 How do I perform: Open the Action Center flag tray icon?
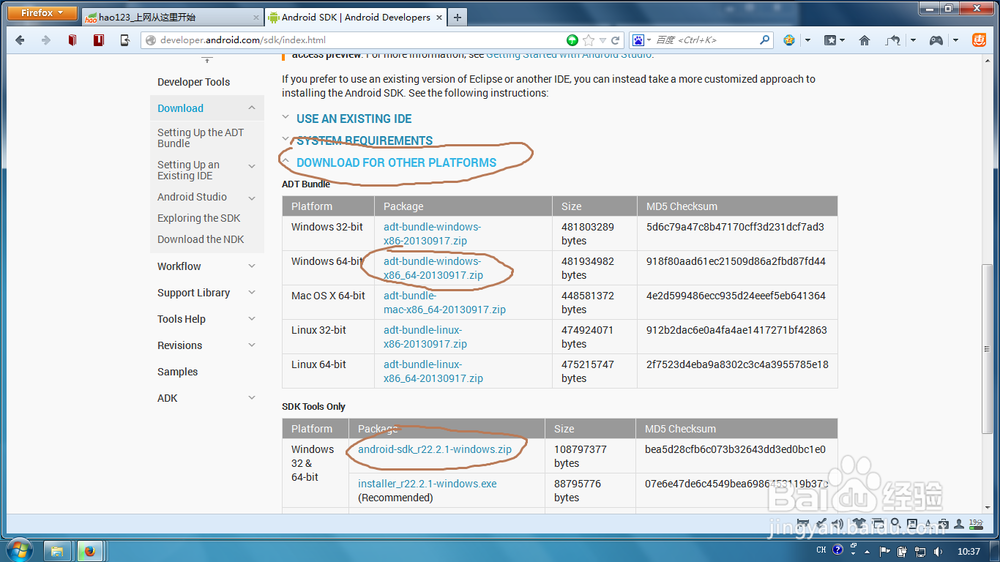pyautogui.click(x=884, y=551)
